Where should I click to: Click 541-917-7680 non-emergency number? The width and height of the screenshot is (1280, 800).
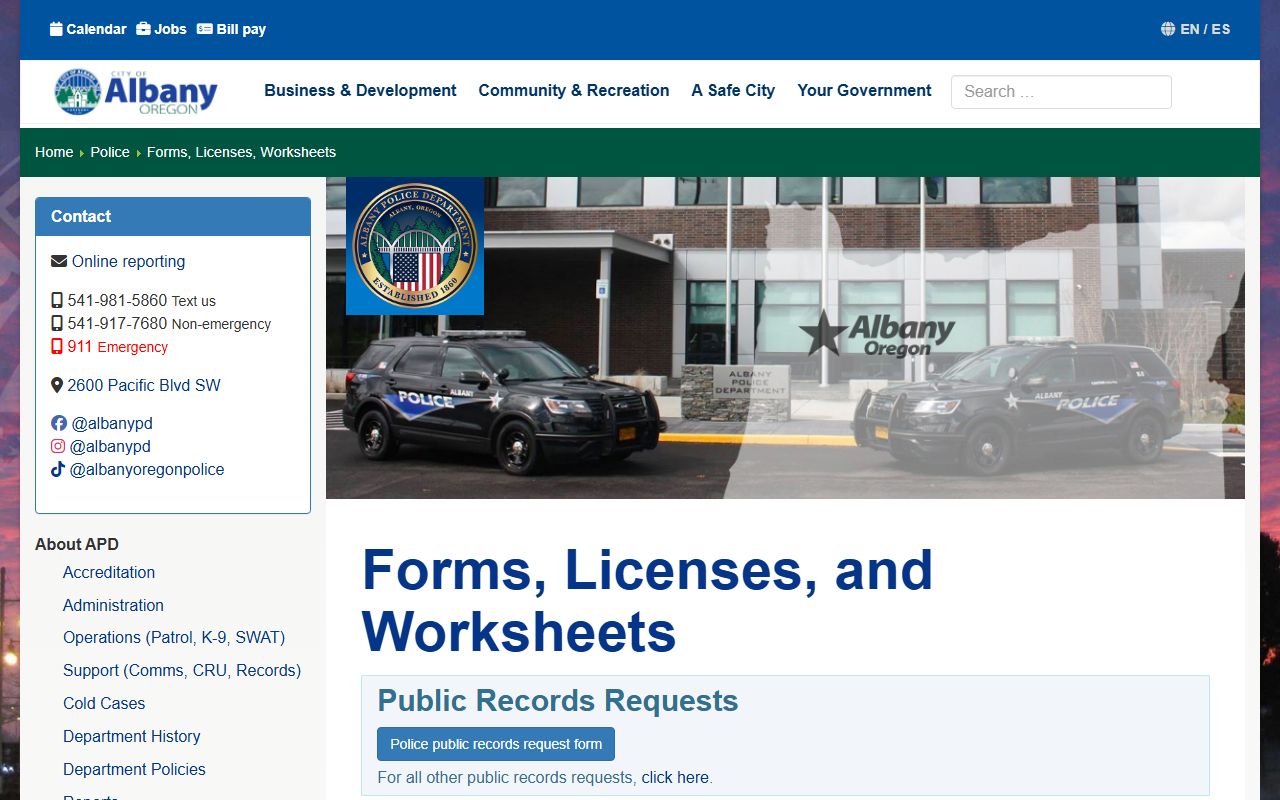point(117,323)
